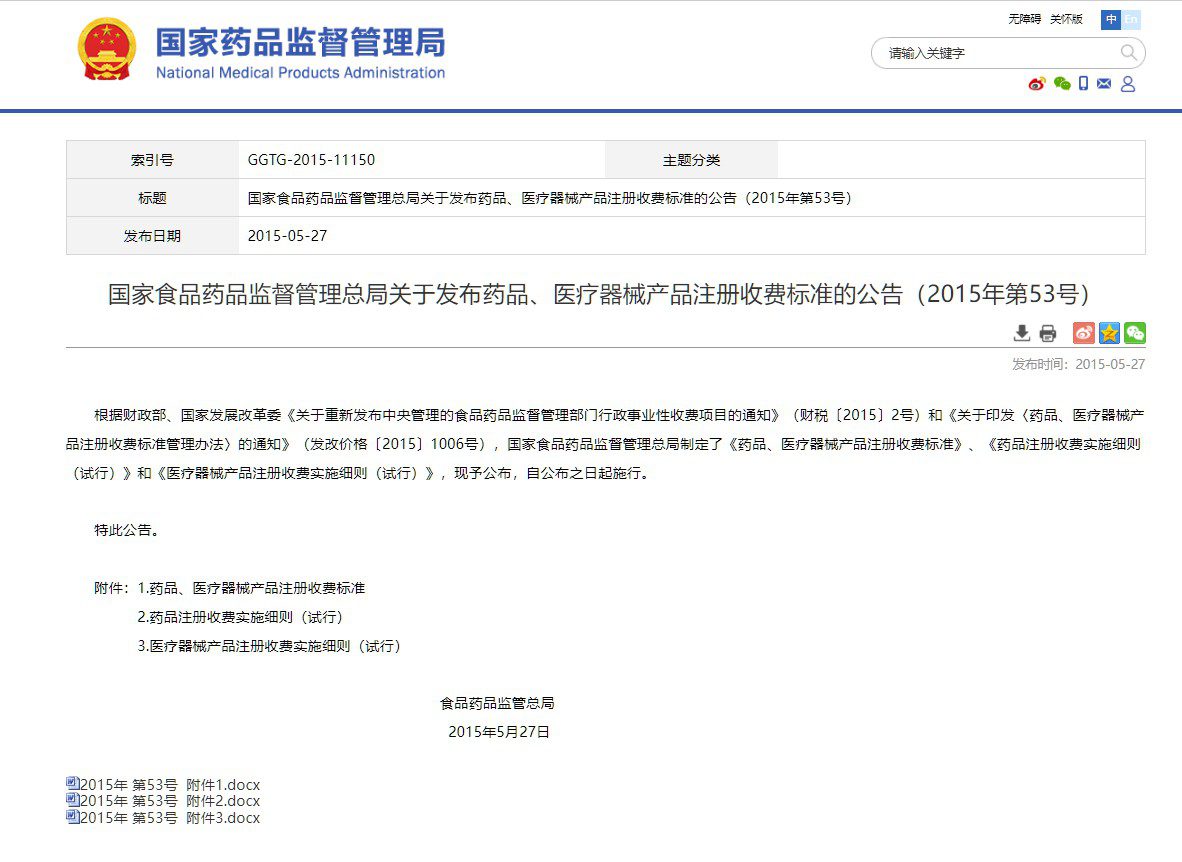This screenshot has height=862, width=1182.
Task: Click National Medical Products Administration subtitle
Action: point(300,73)
